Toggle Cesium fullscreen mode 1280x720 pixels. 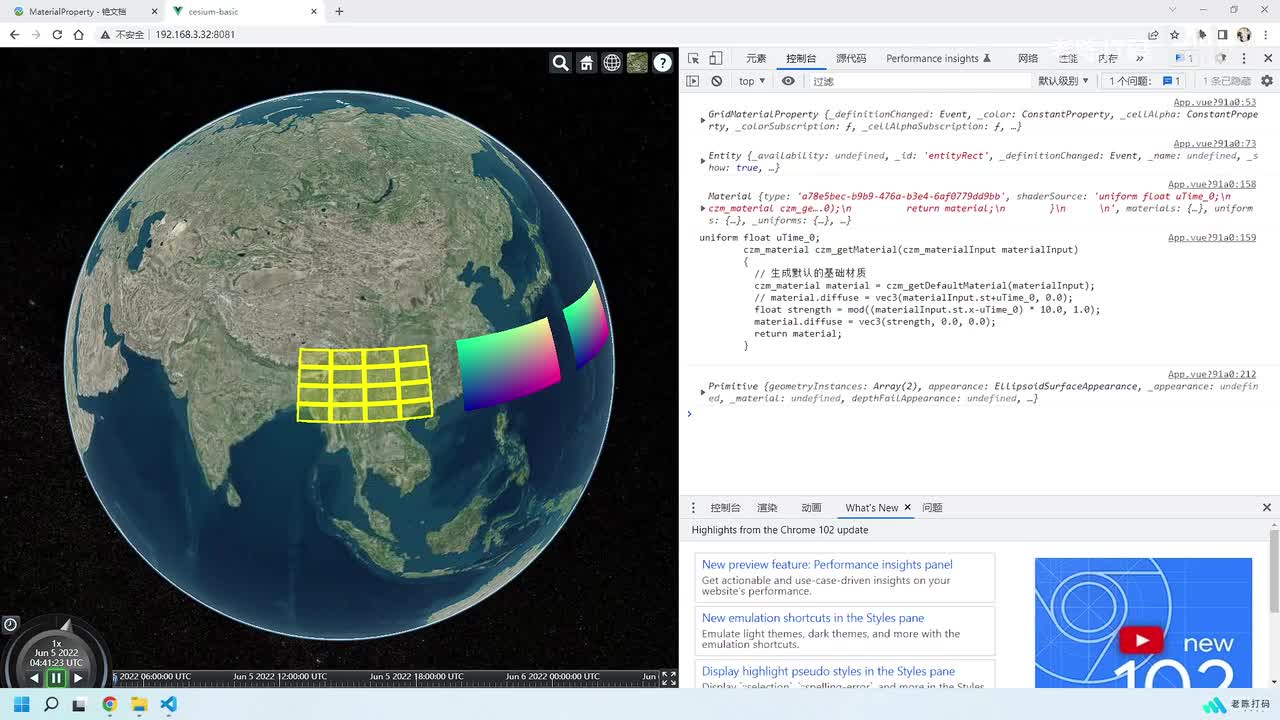pyautogui.click(x=669, y=678)
